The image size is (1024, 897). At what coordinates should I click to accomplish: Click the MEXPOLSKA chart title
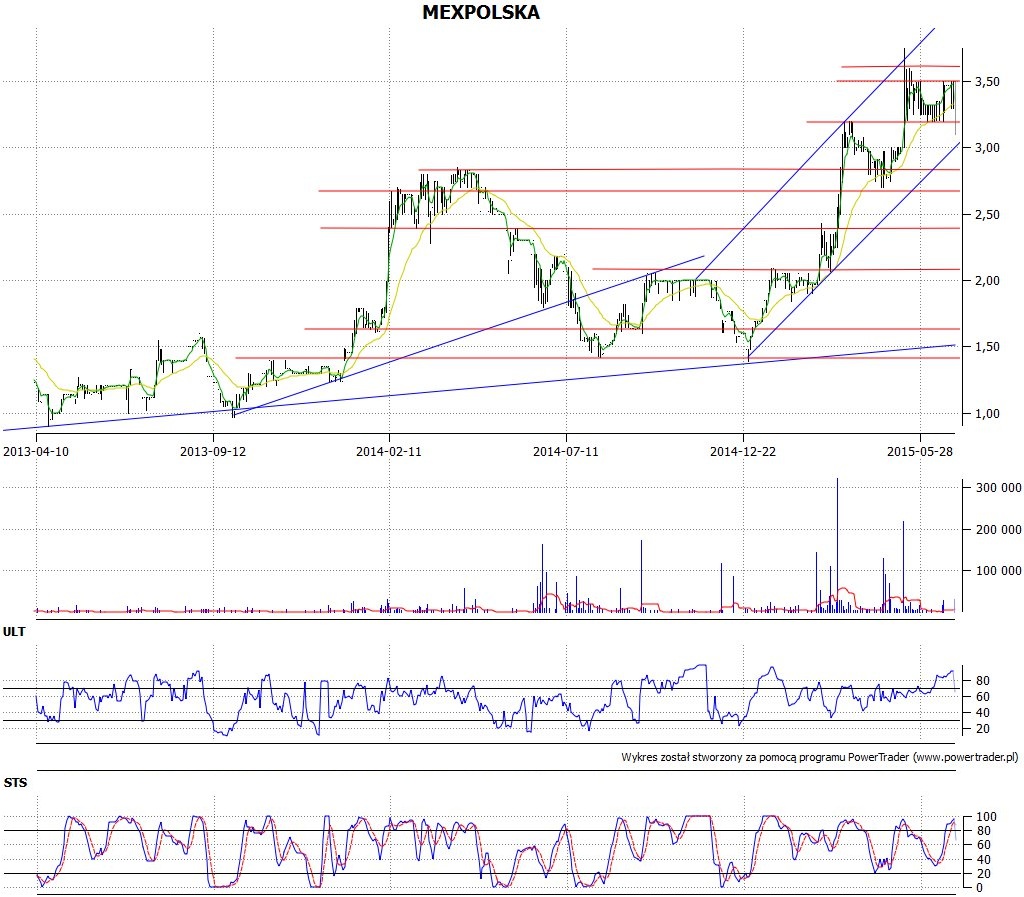click(x=481, y=12)
